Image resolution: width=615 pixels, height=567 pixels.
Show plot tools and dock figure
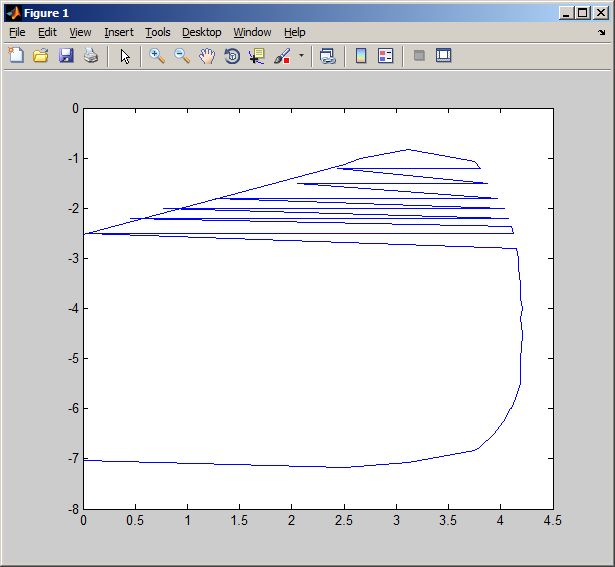coord(444,56)
